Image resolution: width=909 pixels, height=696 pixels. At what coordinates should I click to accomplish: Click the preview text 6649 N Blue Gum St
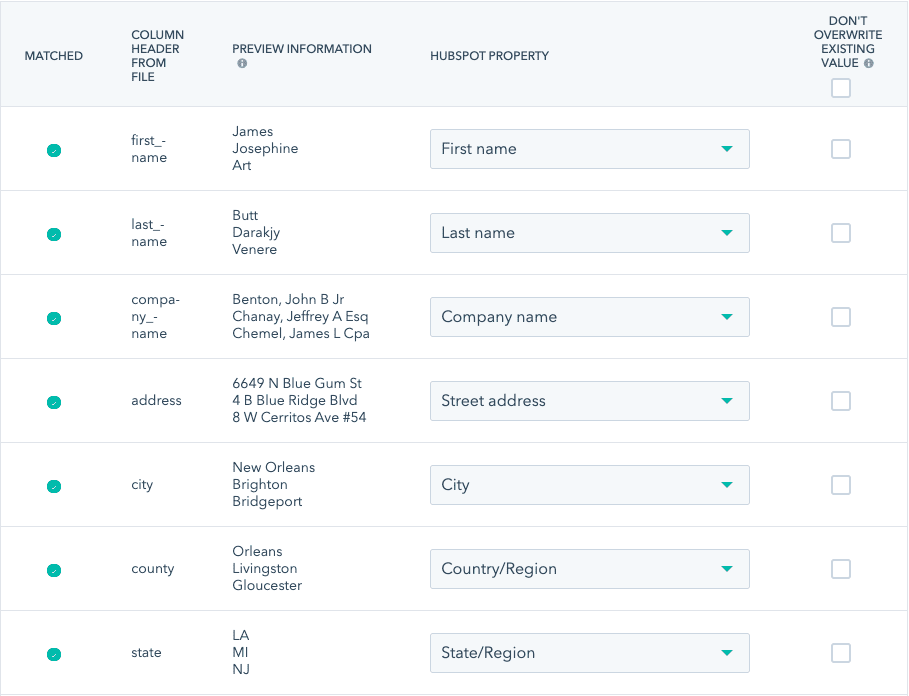tap(298, 382)
